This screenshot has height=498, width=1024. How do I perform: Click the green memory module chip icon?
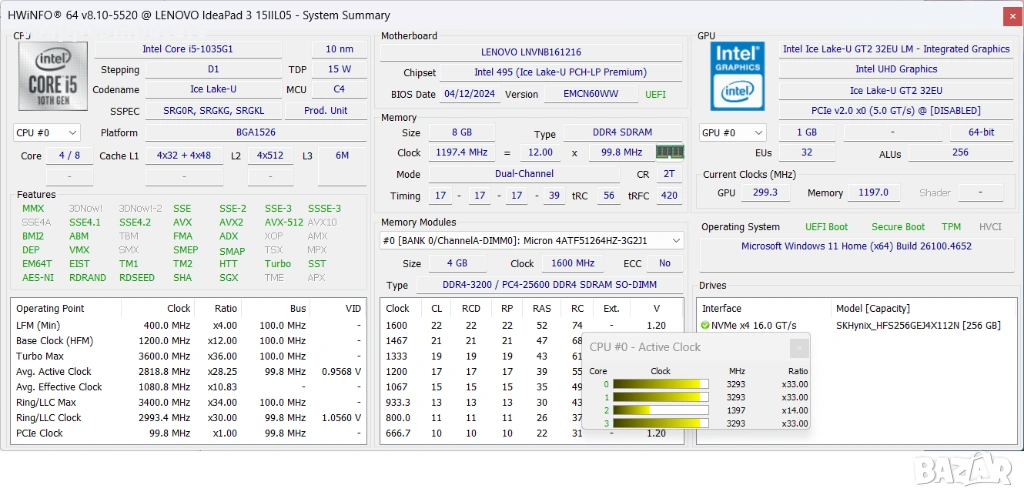pos(668,152)
